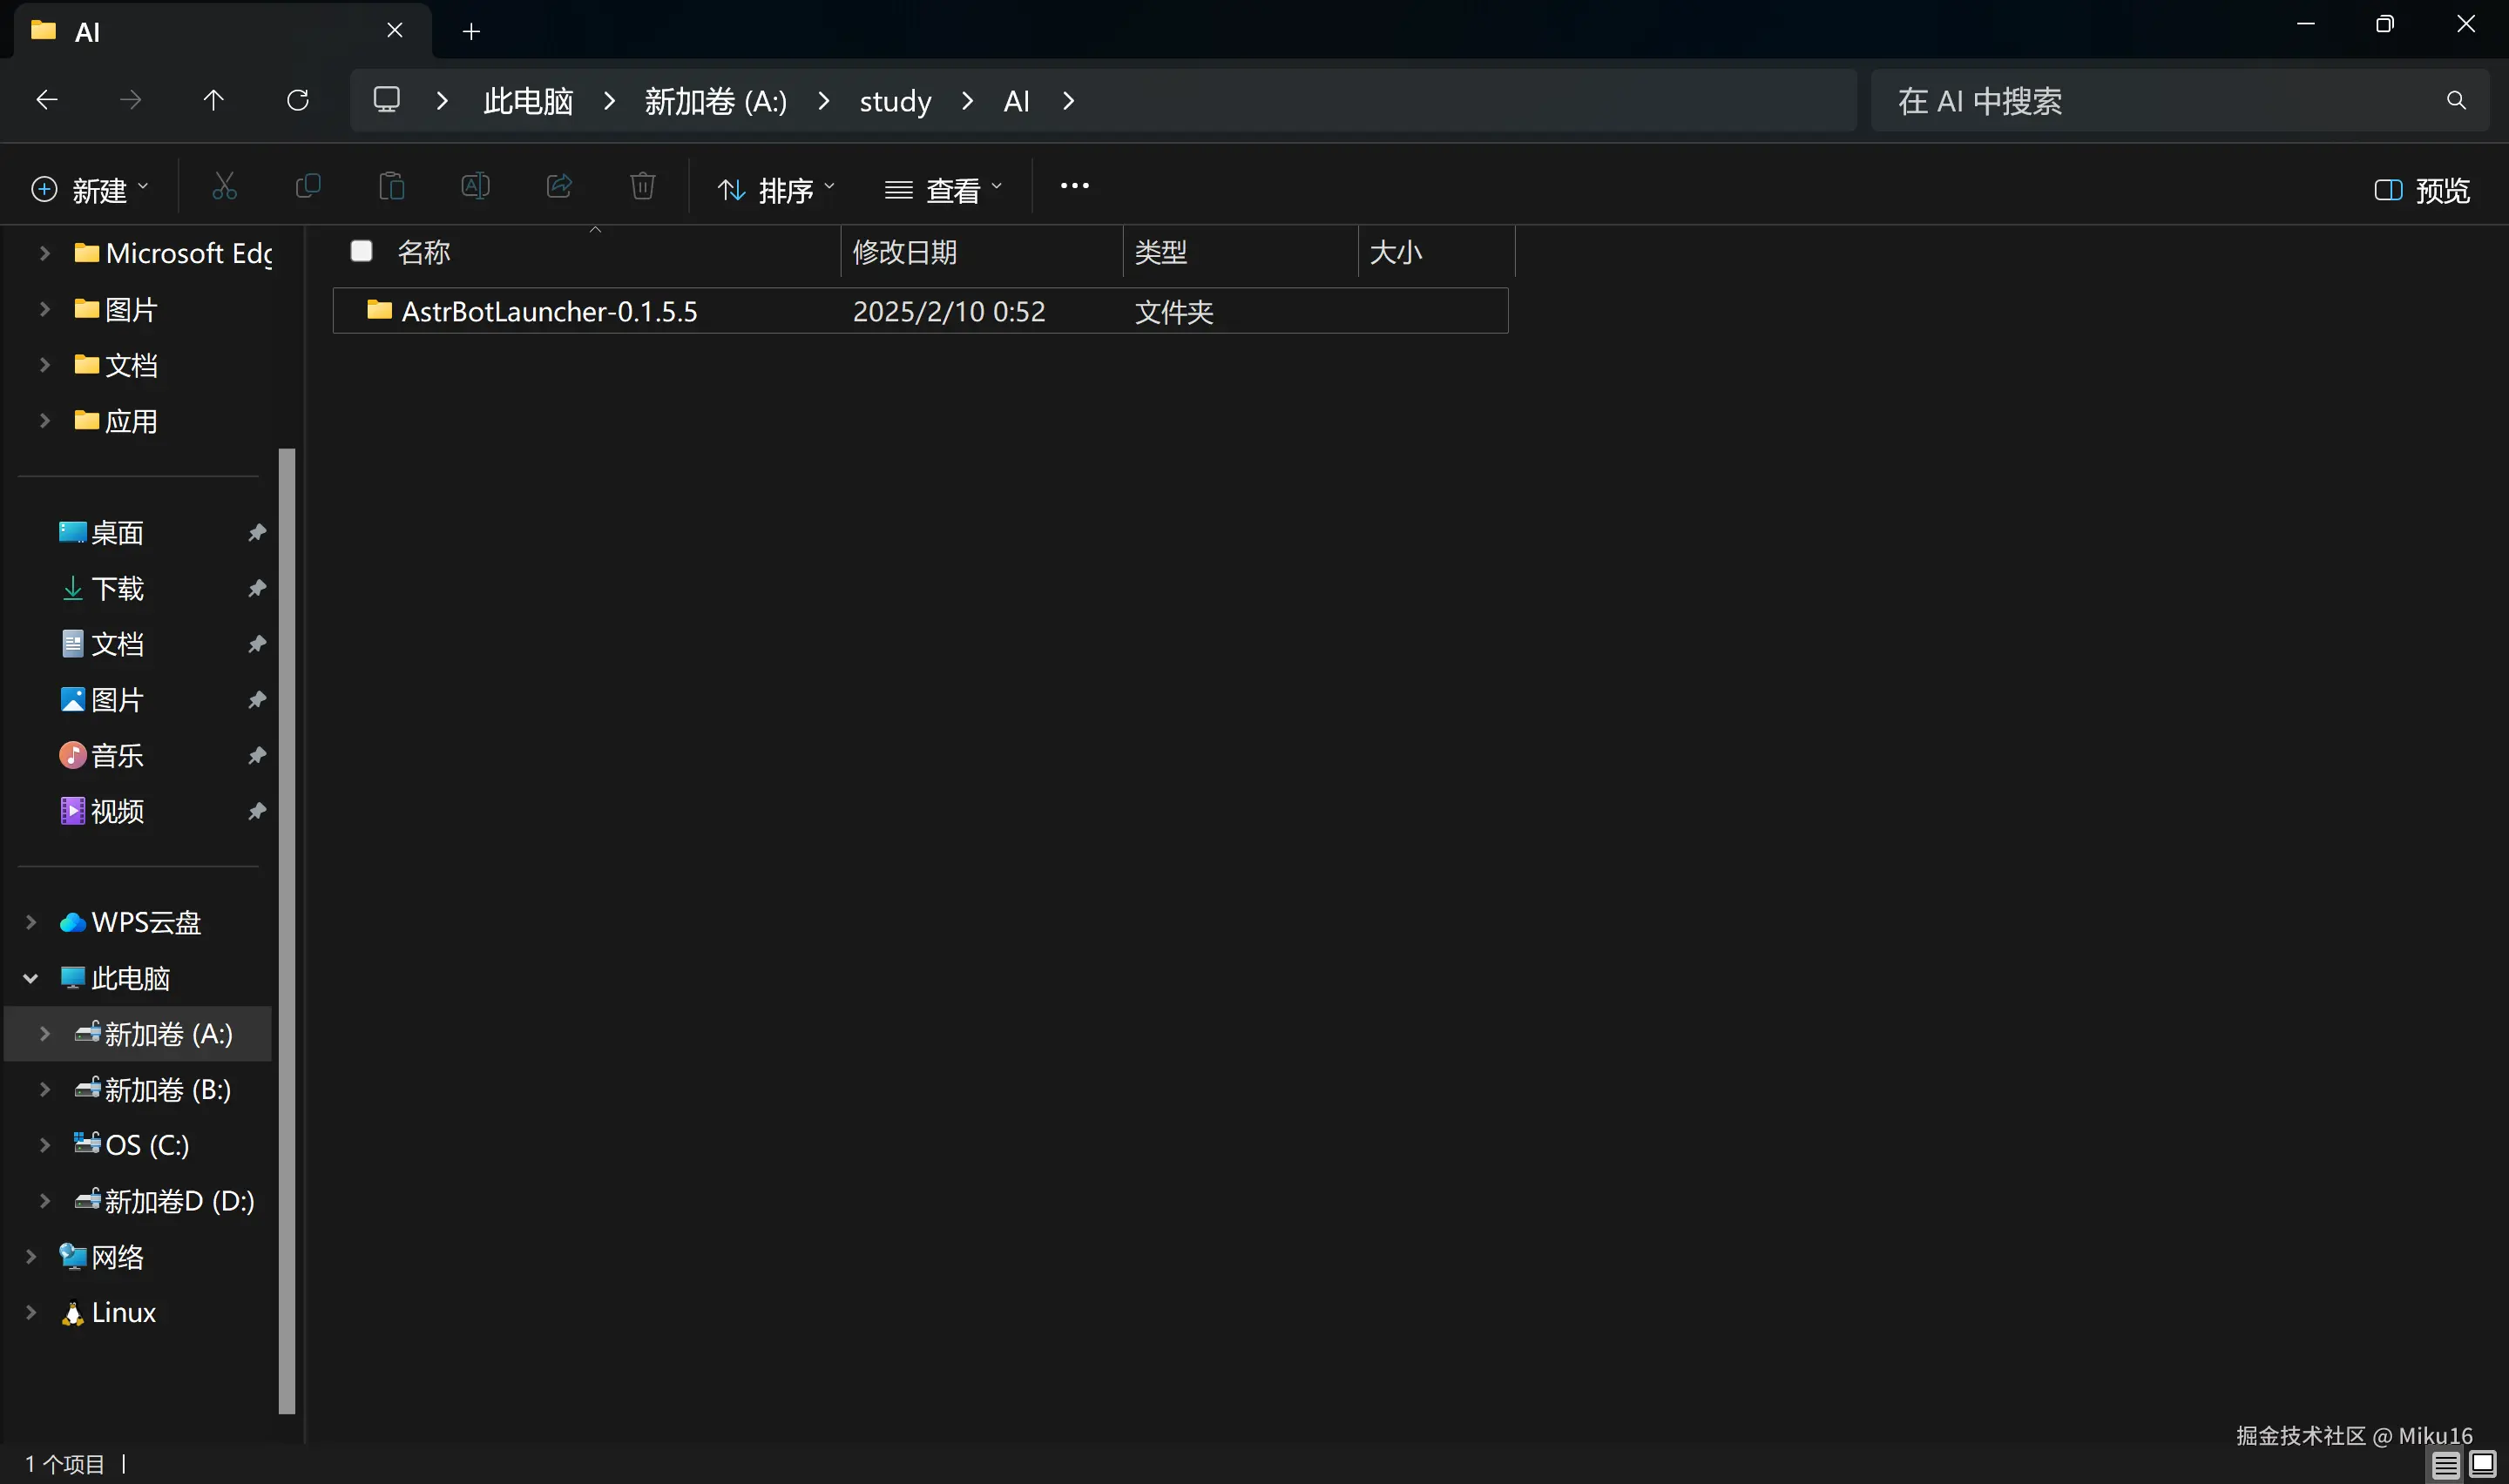
Task: Click the Rename icon in toolbar
Action: tap(475, 187)
